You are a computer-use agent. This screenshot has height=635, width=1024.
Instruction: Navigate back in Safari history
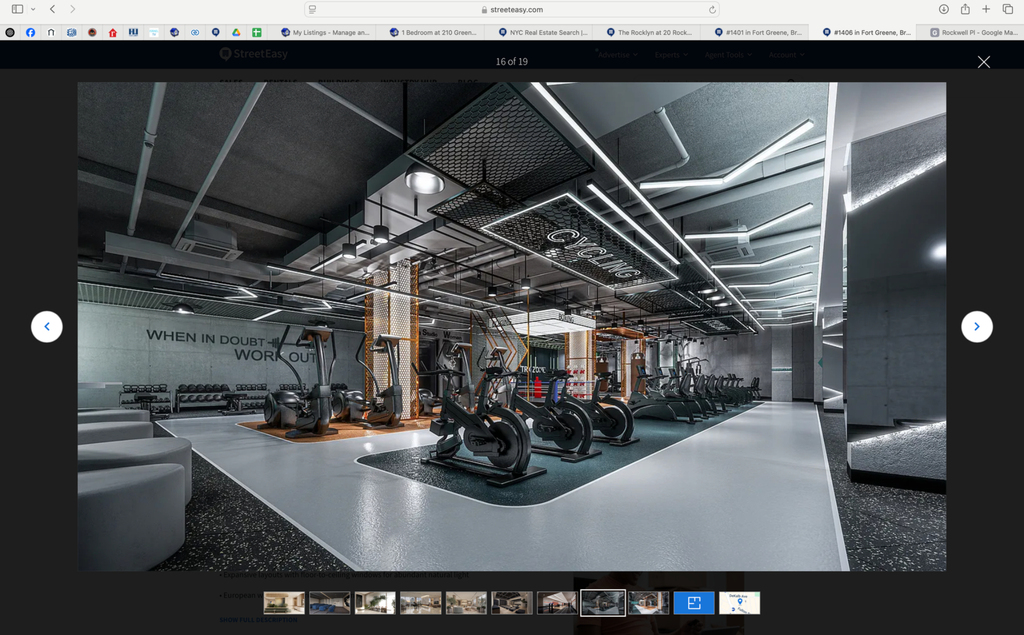(53, 9)
